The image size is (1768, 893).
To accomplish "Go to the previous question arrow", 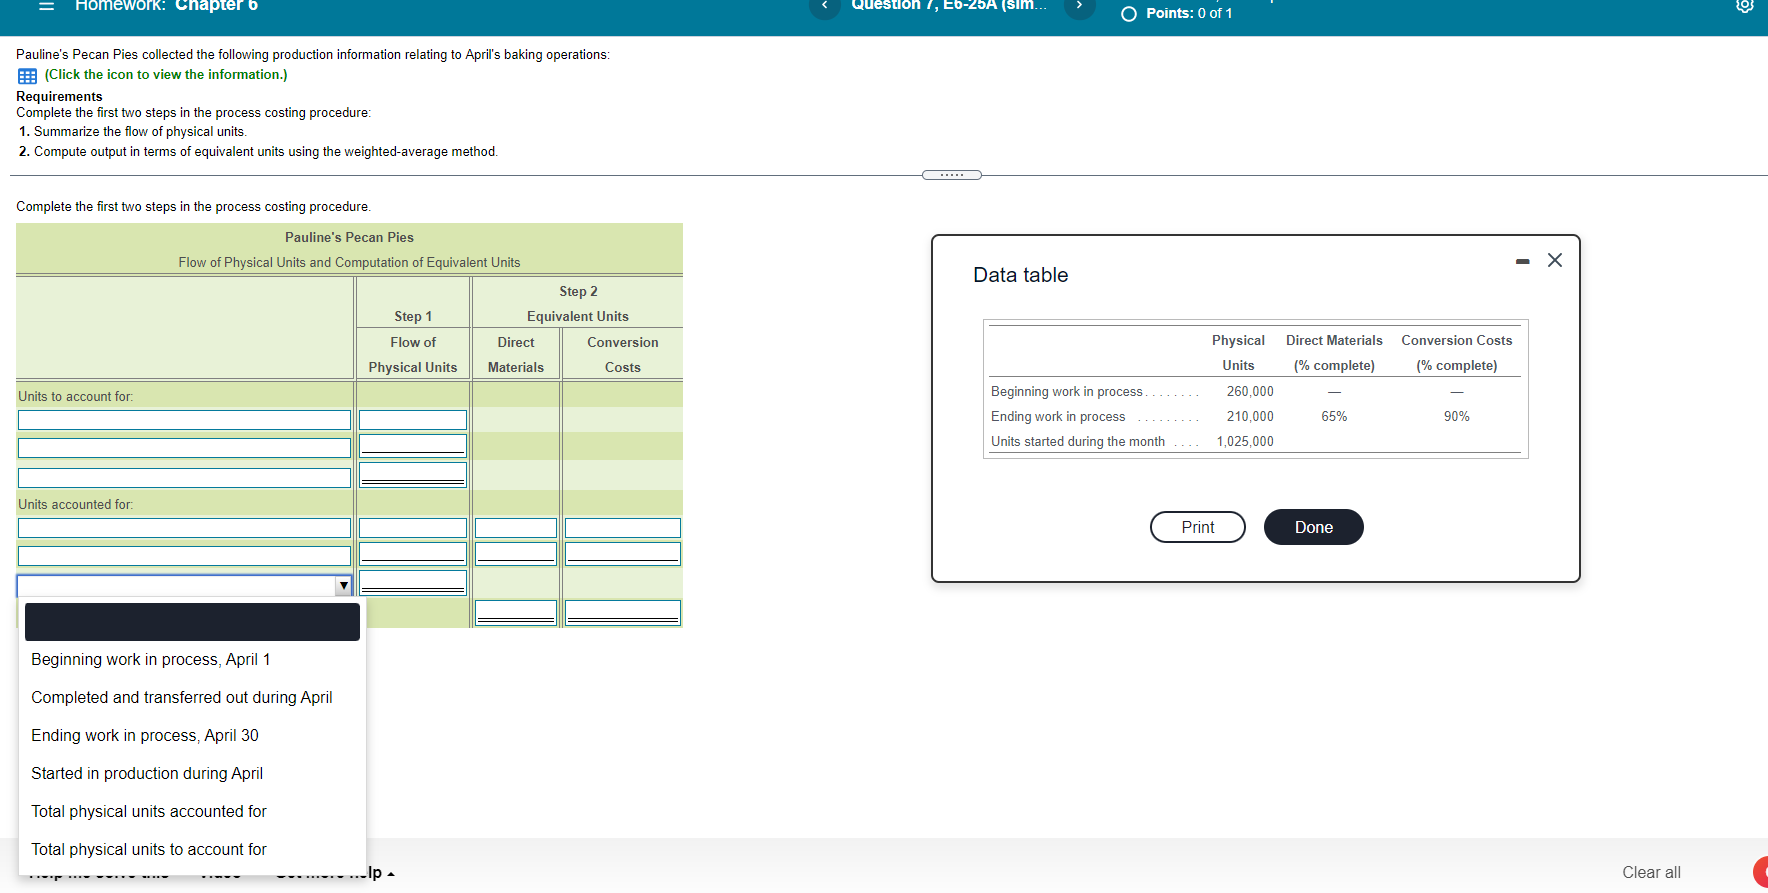I will (824, 6).
